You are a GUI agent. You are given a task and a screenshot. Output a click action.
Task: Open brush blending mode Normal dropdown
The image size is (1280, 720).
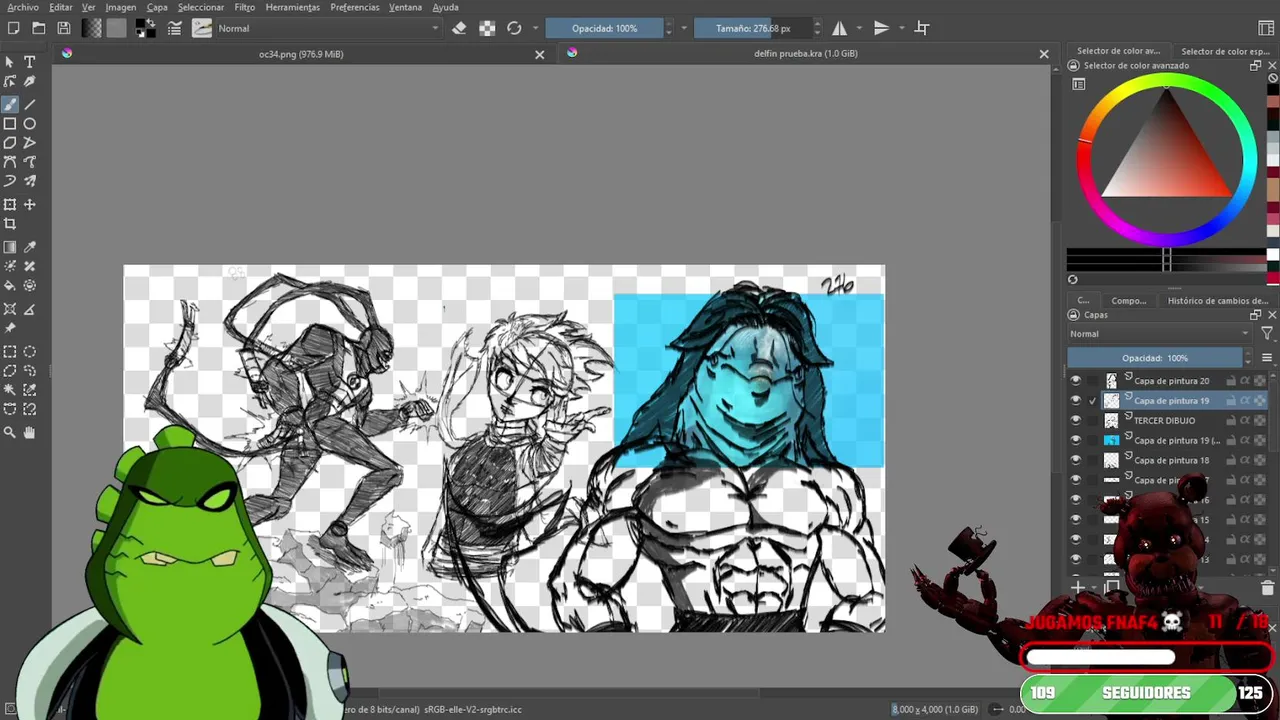(328, 28)
